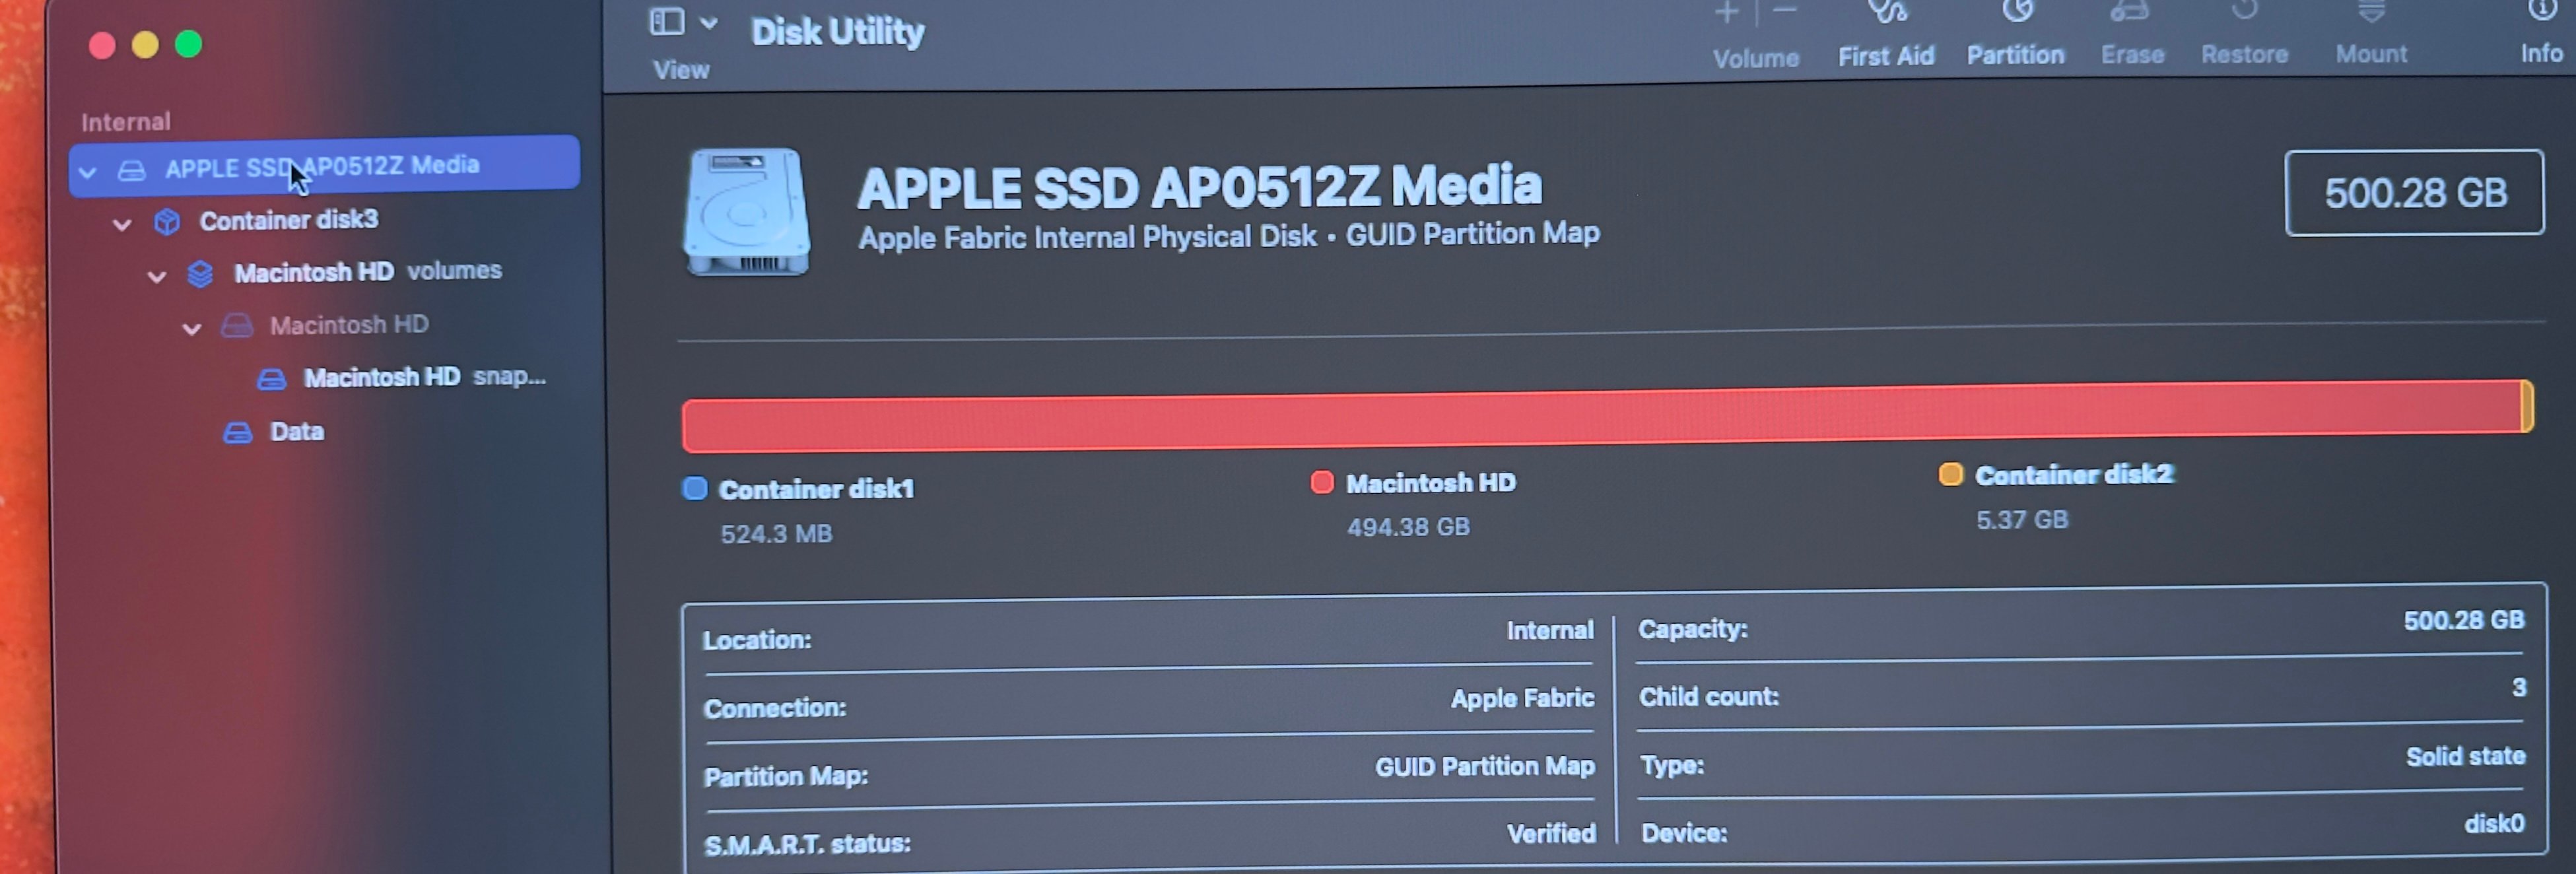Click the Mount toolbar button
The image size is (2576, 874).
(x=2371, y=33)
